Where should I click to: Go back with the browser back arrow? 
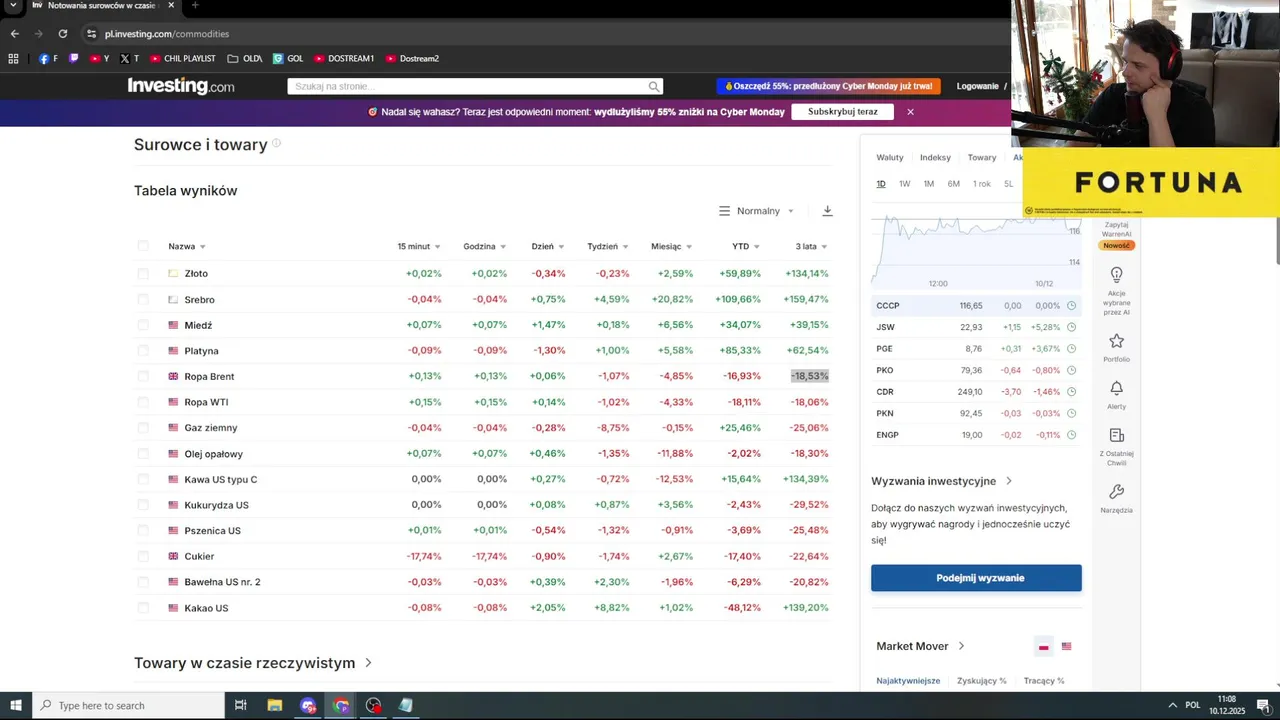click(14, 33)
